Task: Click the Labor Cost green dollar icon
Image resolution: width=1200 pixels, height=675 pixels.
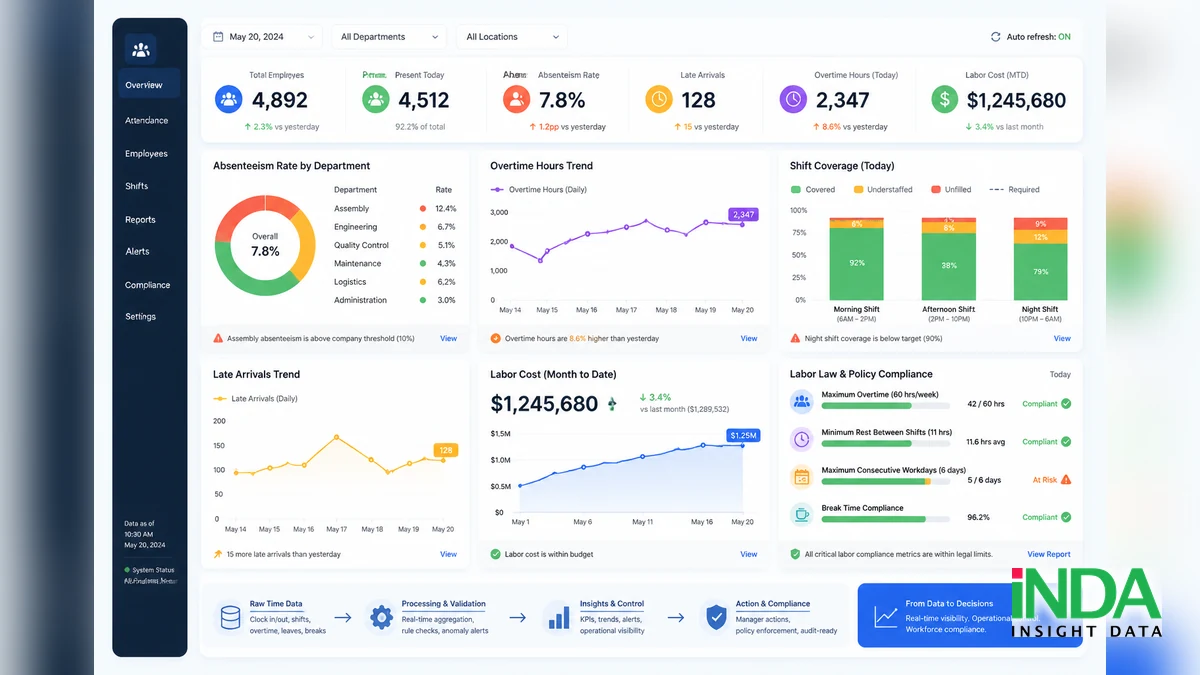Action: point(944,99)
